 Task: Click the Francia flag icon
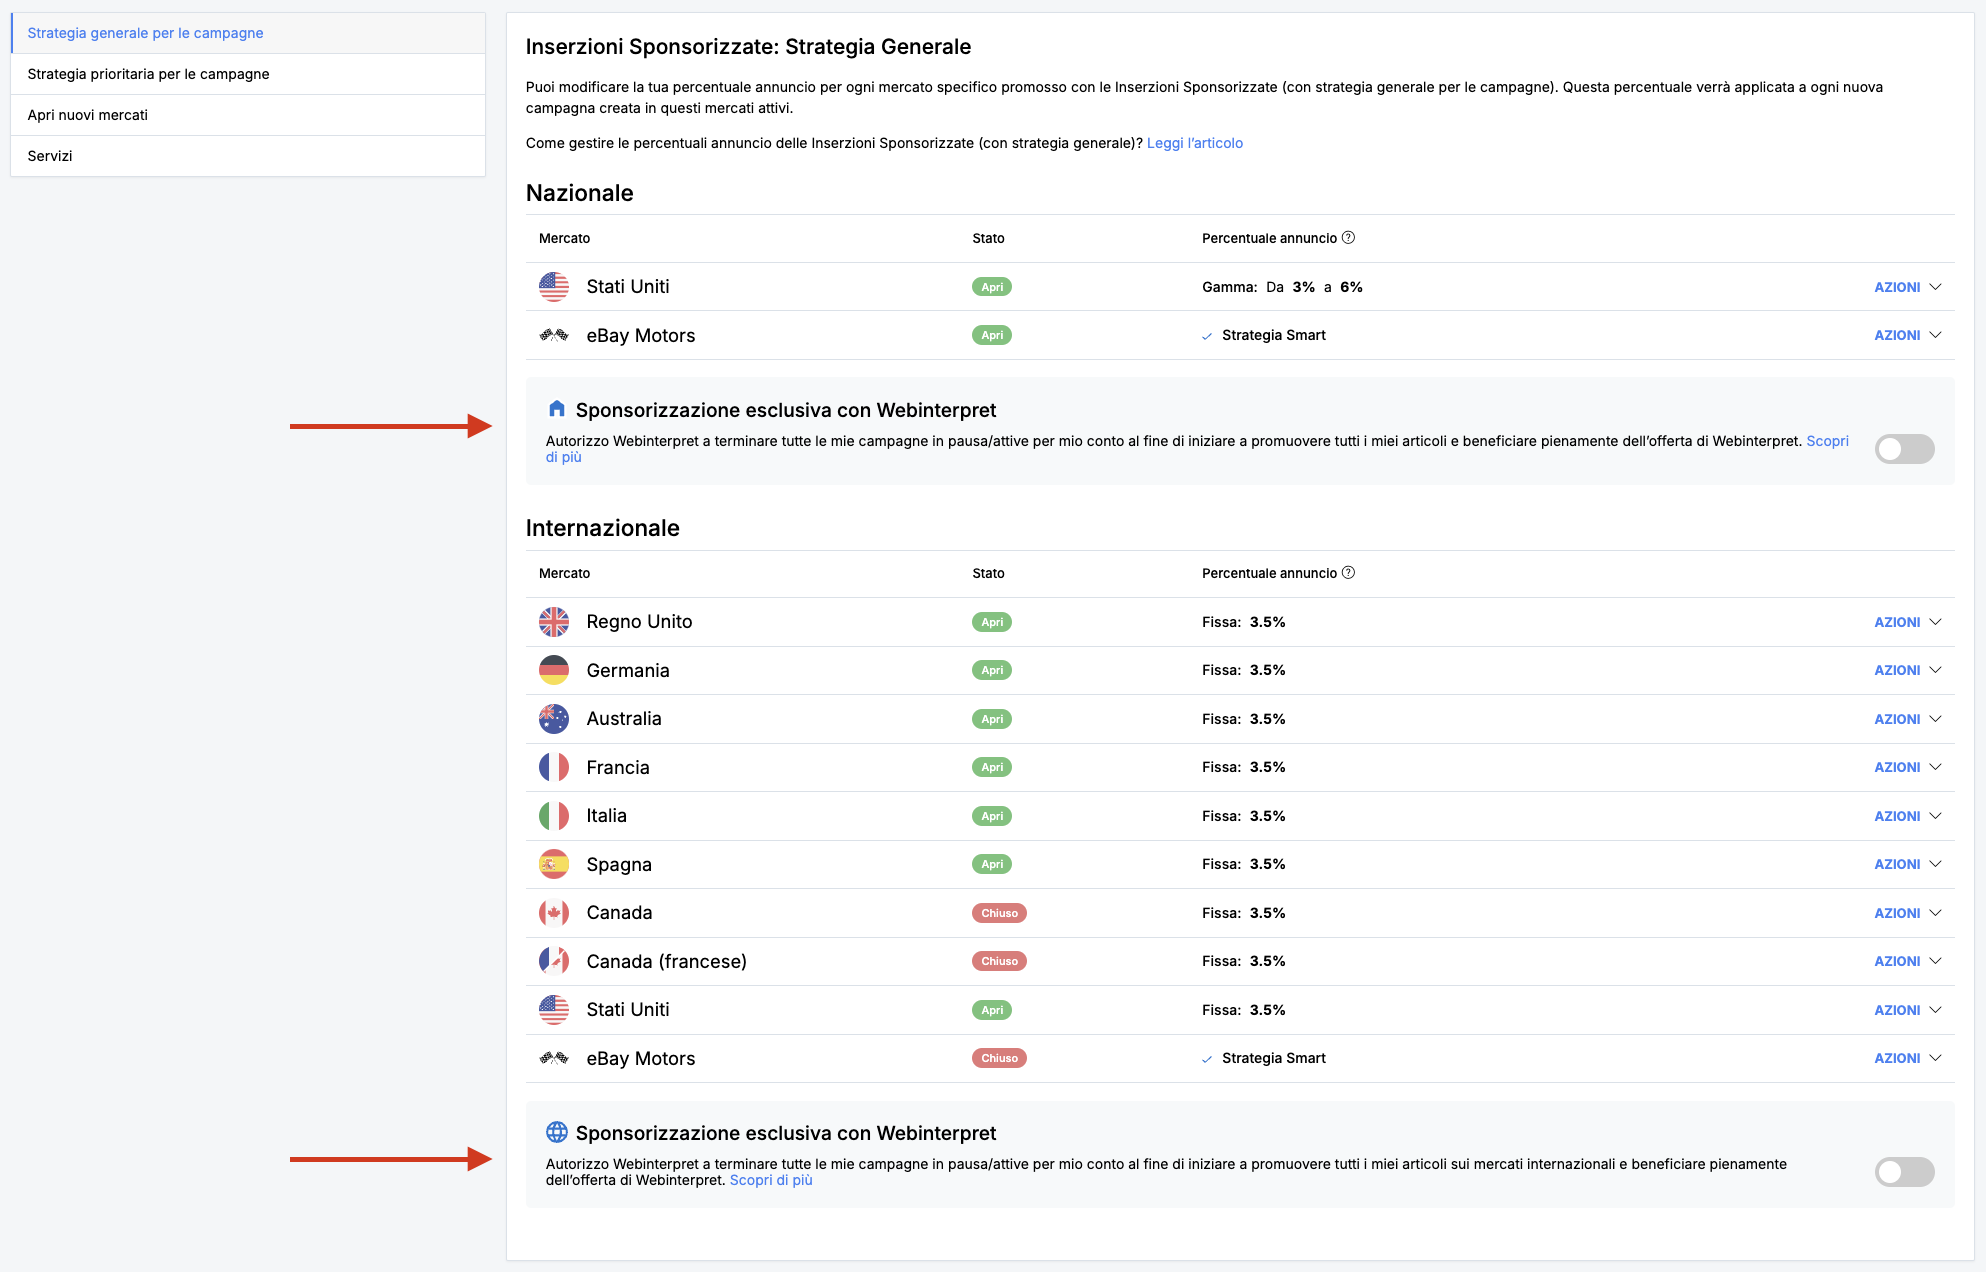click(x=554, y=767)
